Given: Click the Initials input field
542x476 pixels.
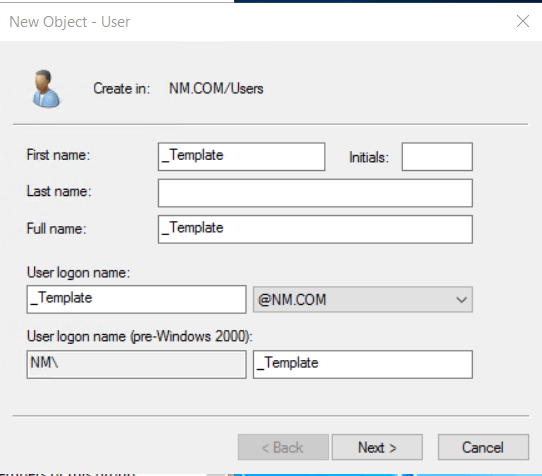Looking at the screenshot, I should click(x=437, y=157).
